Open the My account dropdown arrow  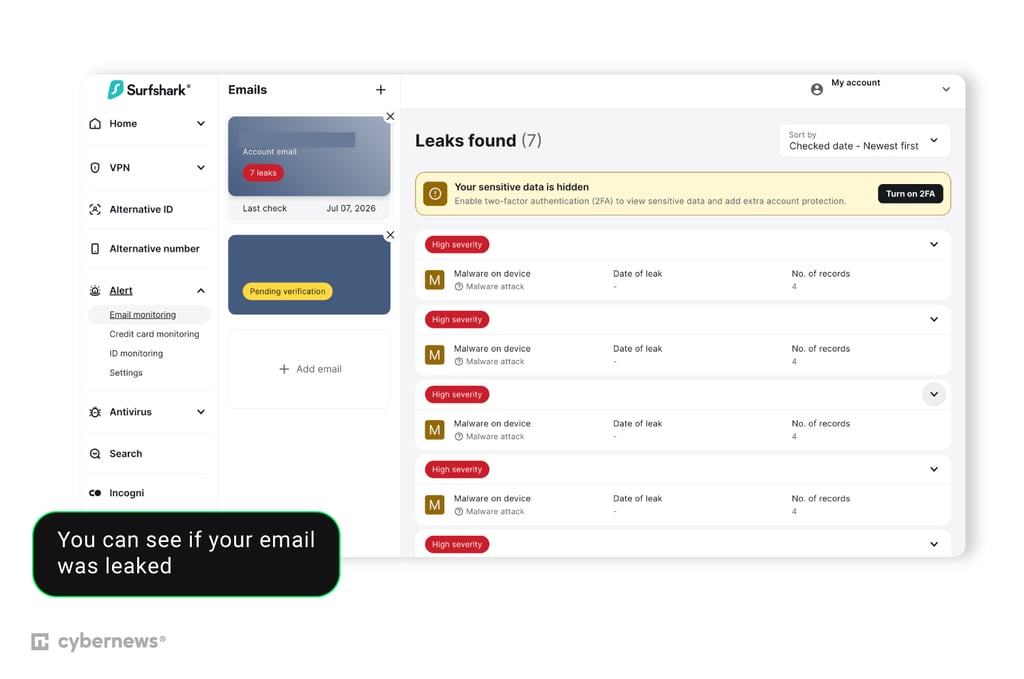point(946,89)
